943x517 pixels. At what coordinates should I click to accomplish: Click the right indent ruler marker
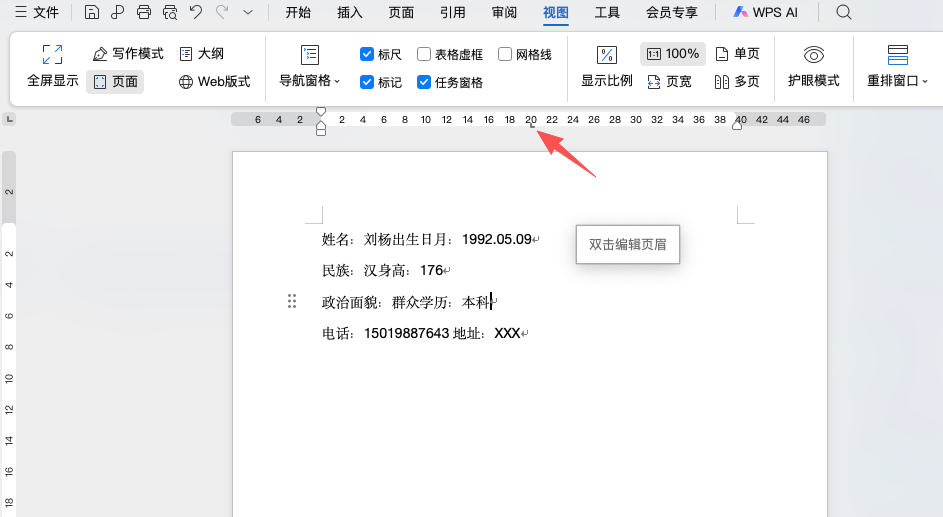pyautogui.click(x=737, y=124)
